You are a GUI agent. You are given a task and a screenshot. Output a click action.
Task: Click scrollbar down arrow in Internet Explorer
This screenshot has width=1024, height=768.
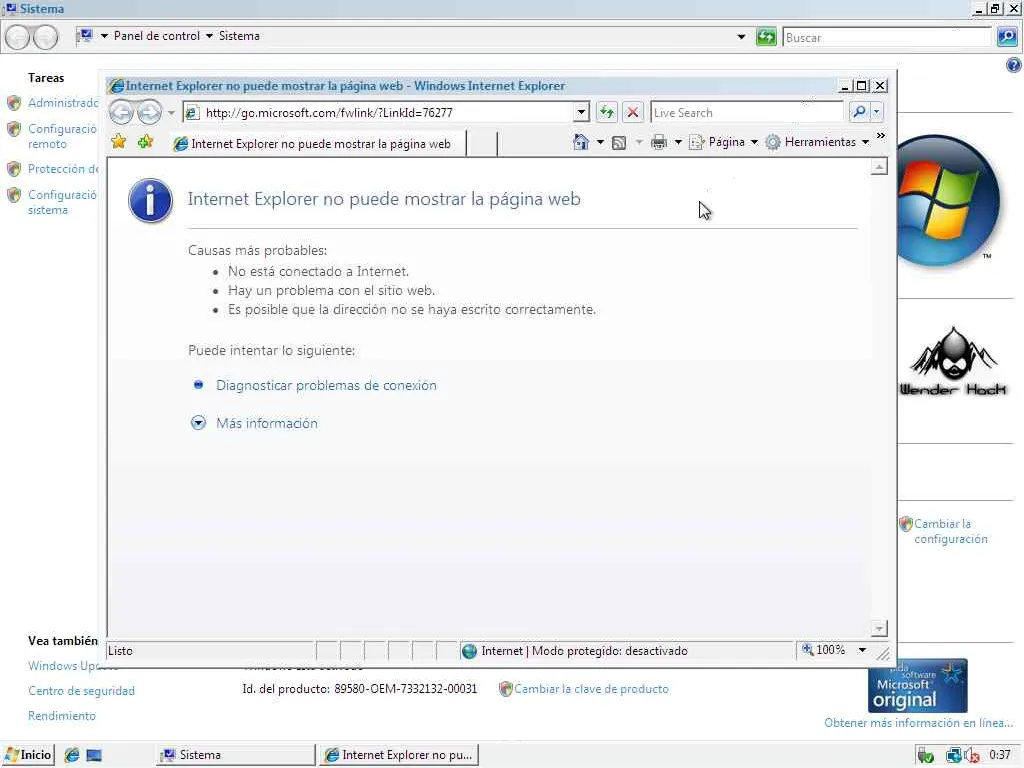pos(879,628)
